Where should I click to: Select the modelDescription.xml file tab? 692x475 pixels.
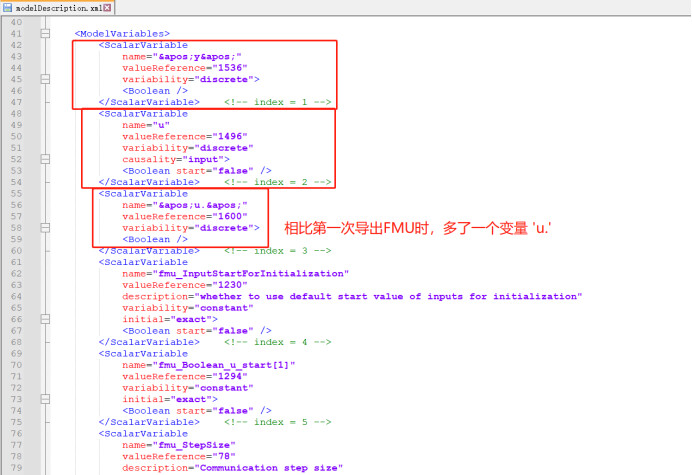57,8
